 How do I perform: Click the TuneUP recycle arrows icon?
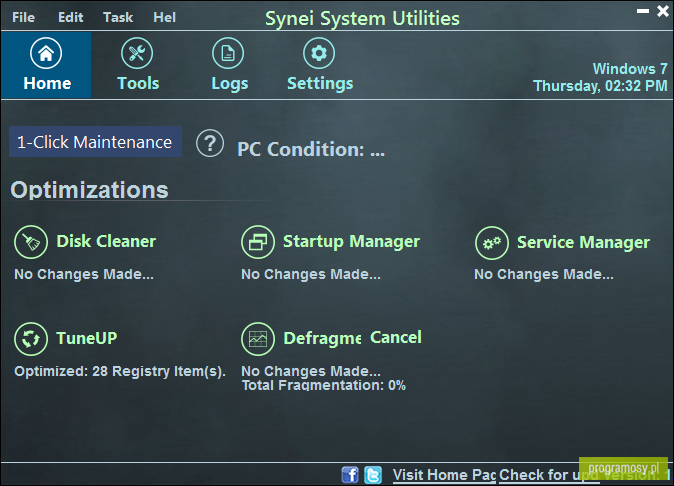point(31,339)
